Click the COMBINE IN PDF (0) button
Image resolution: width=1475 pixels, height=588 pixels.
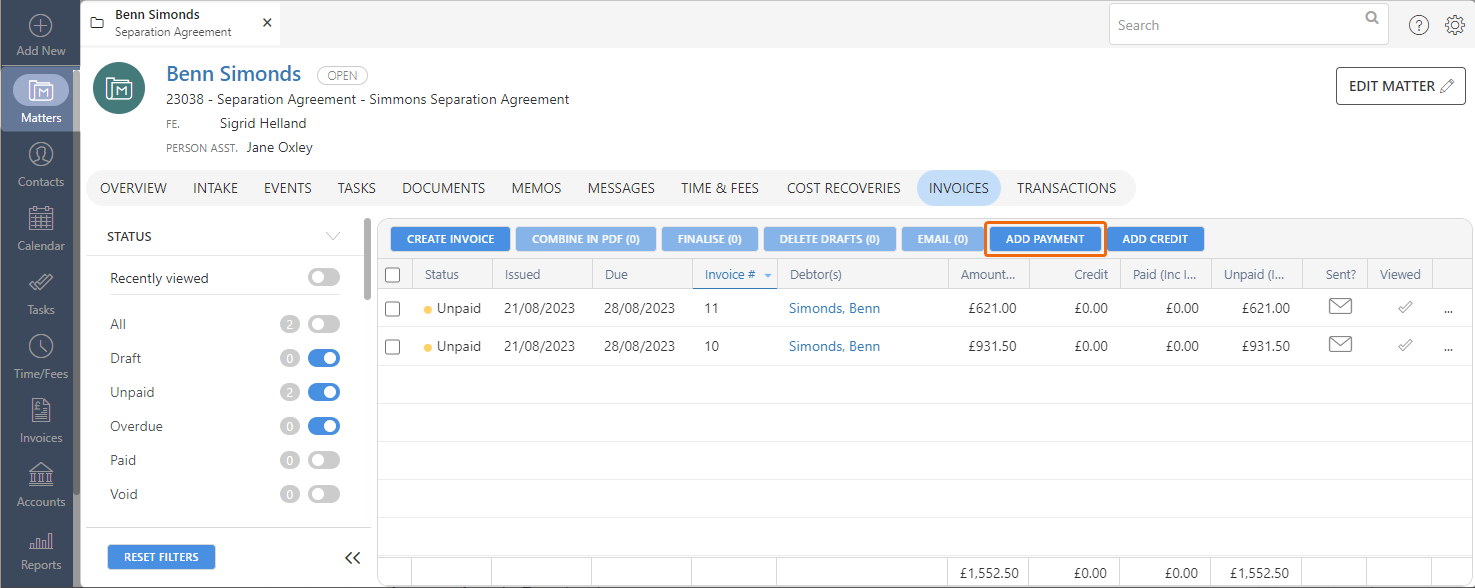coord(586,239)
